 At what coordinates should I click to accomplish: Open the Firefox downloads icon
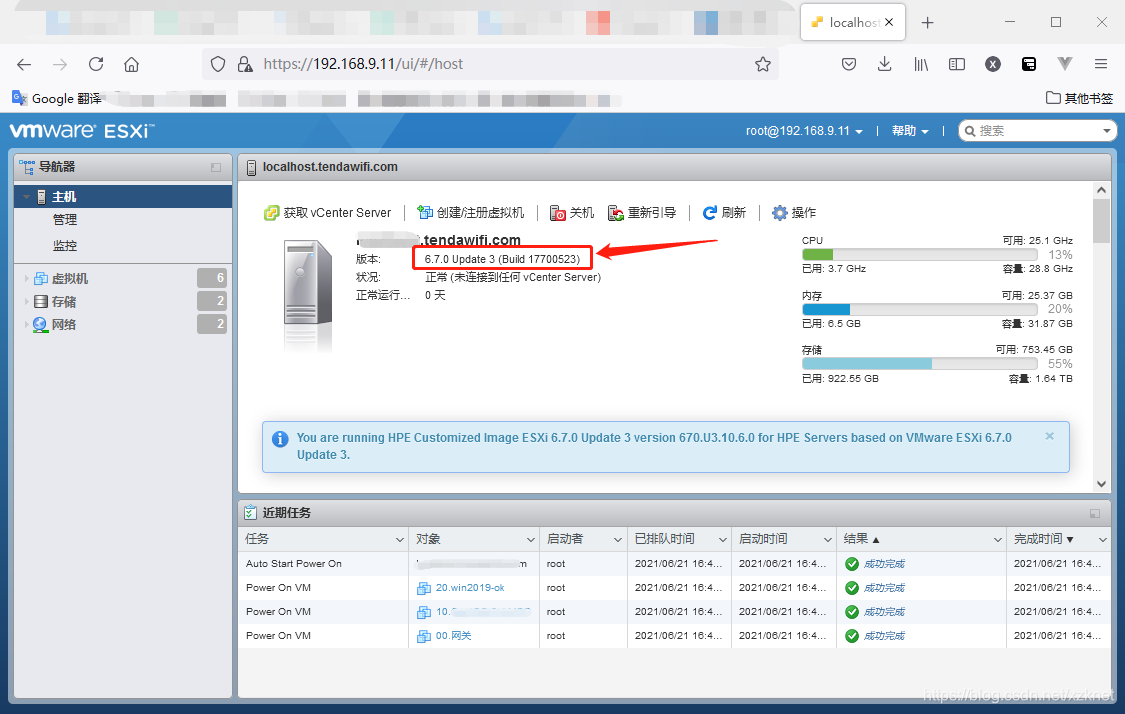click(885, 64)
